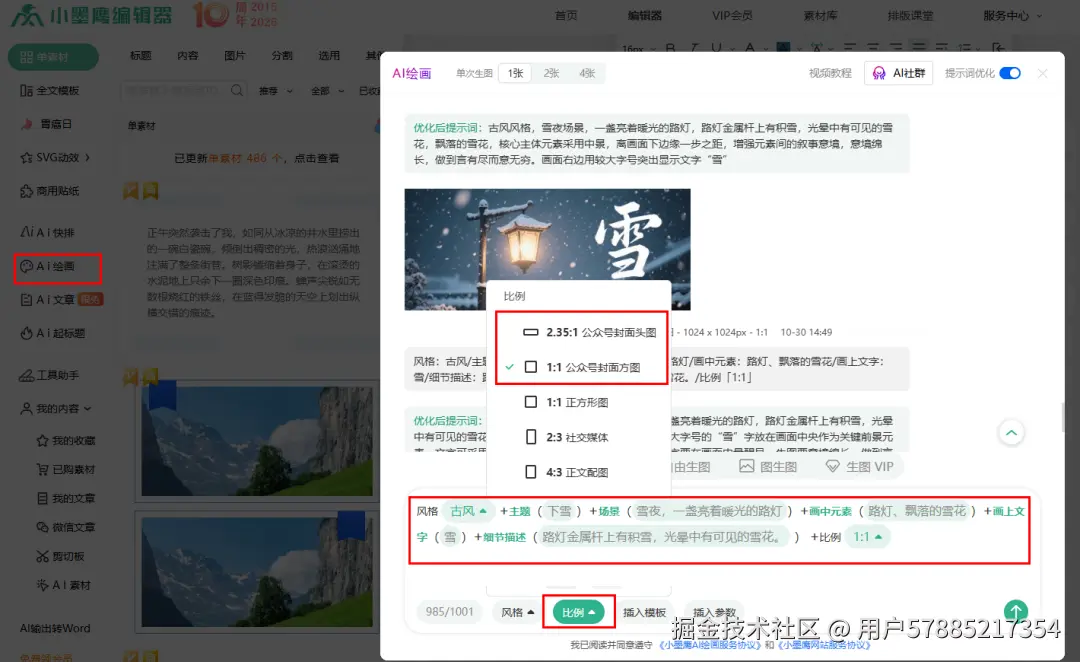Open the 风格 dropdown at bottom

(517, 612)
